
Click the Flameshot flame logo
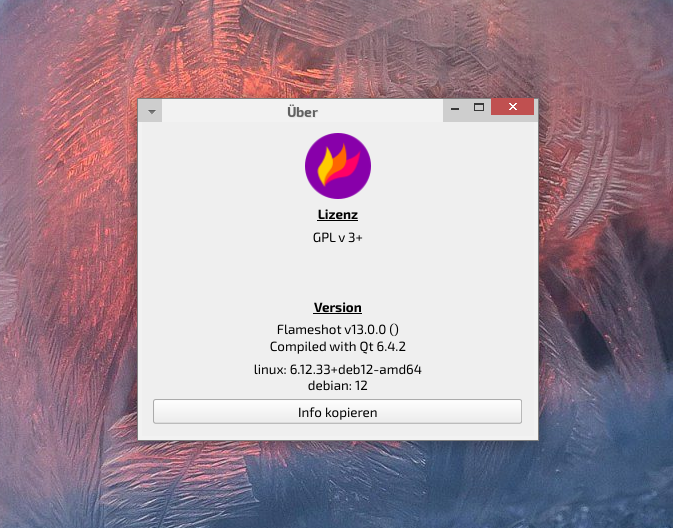338,166
